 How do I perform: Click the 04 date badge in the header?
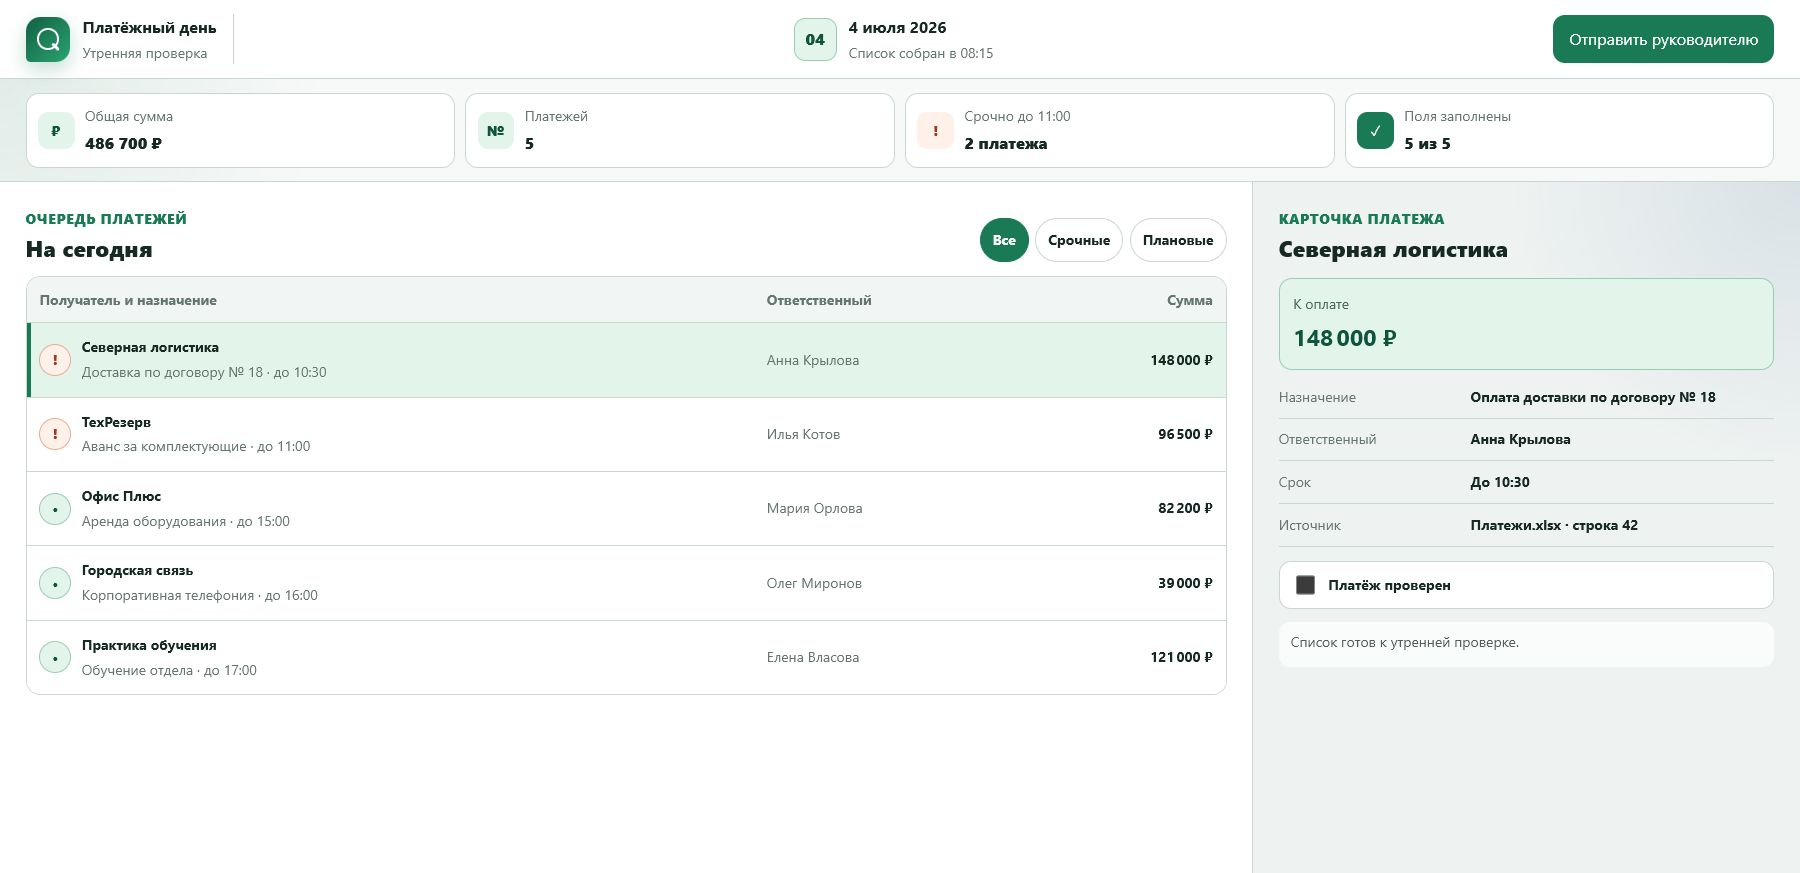(x=815, y=40)
